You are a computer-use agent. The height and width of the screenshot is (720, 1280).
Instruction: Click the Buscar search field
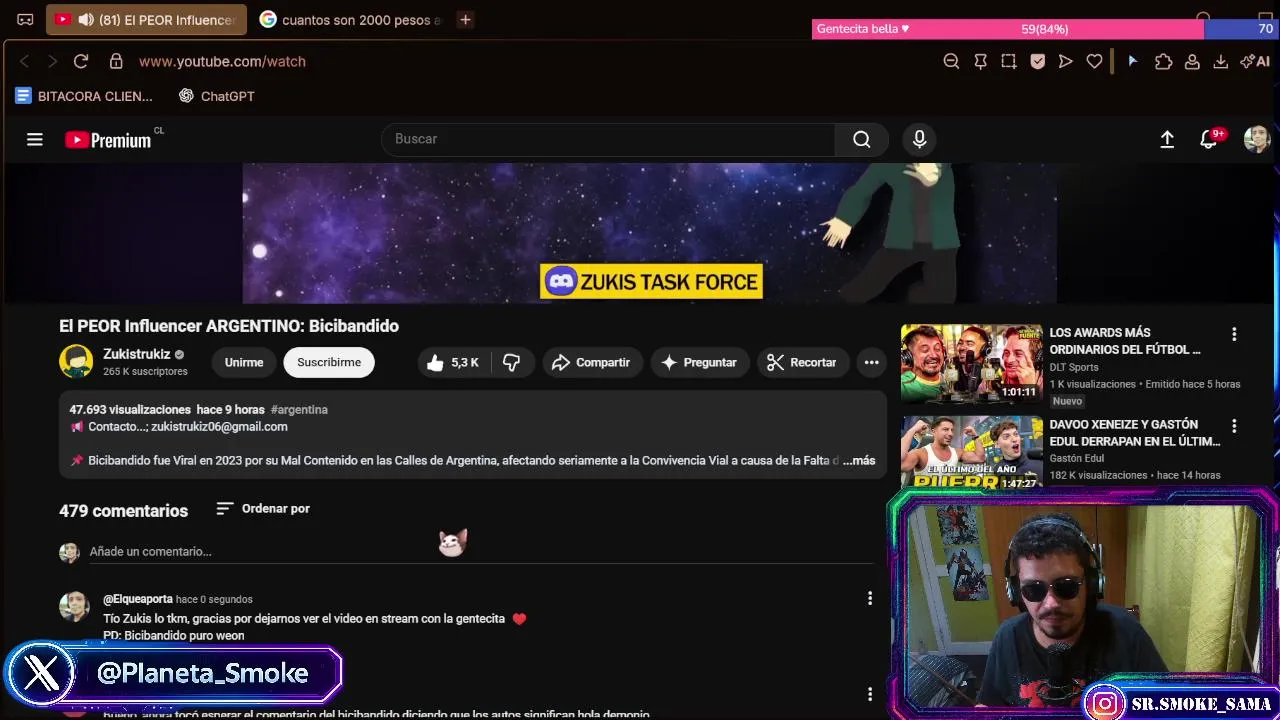608,139
